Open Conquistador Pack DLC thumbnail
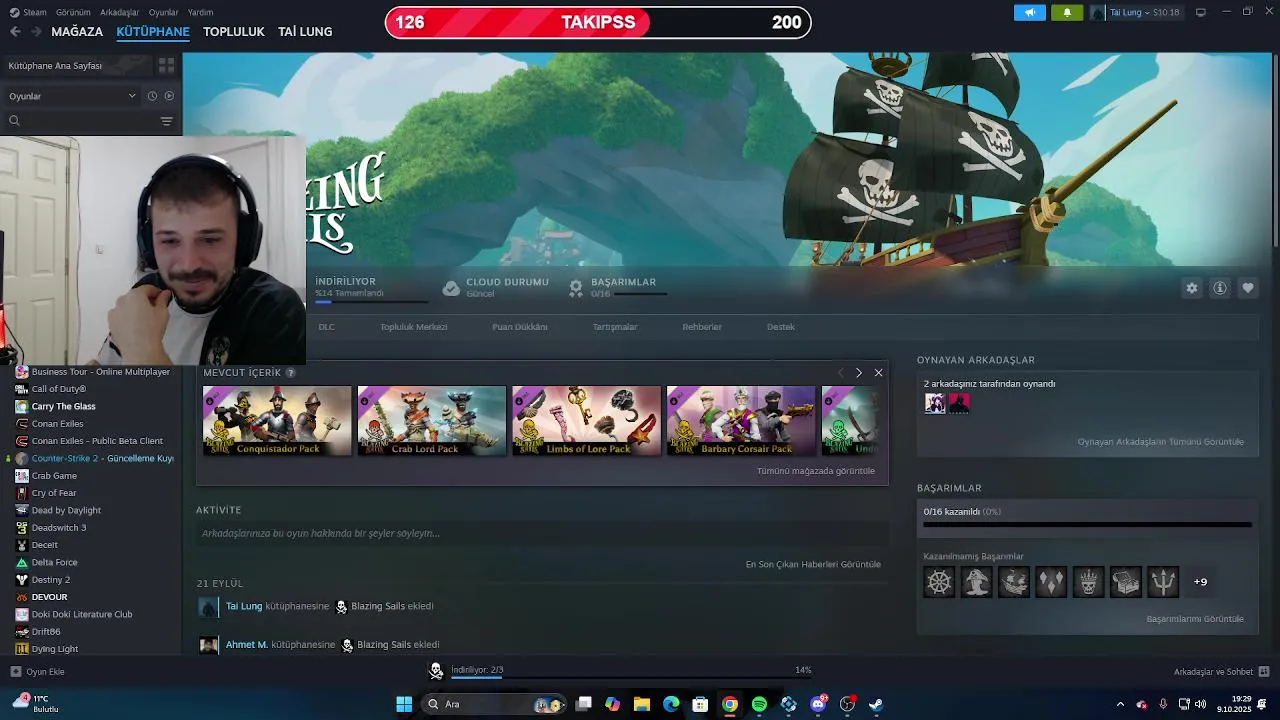 277,421
